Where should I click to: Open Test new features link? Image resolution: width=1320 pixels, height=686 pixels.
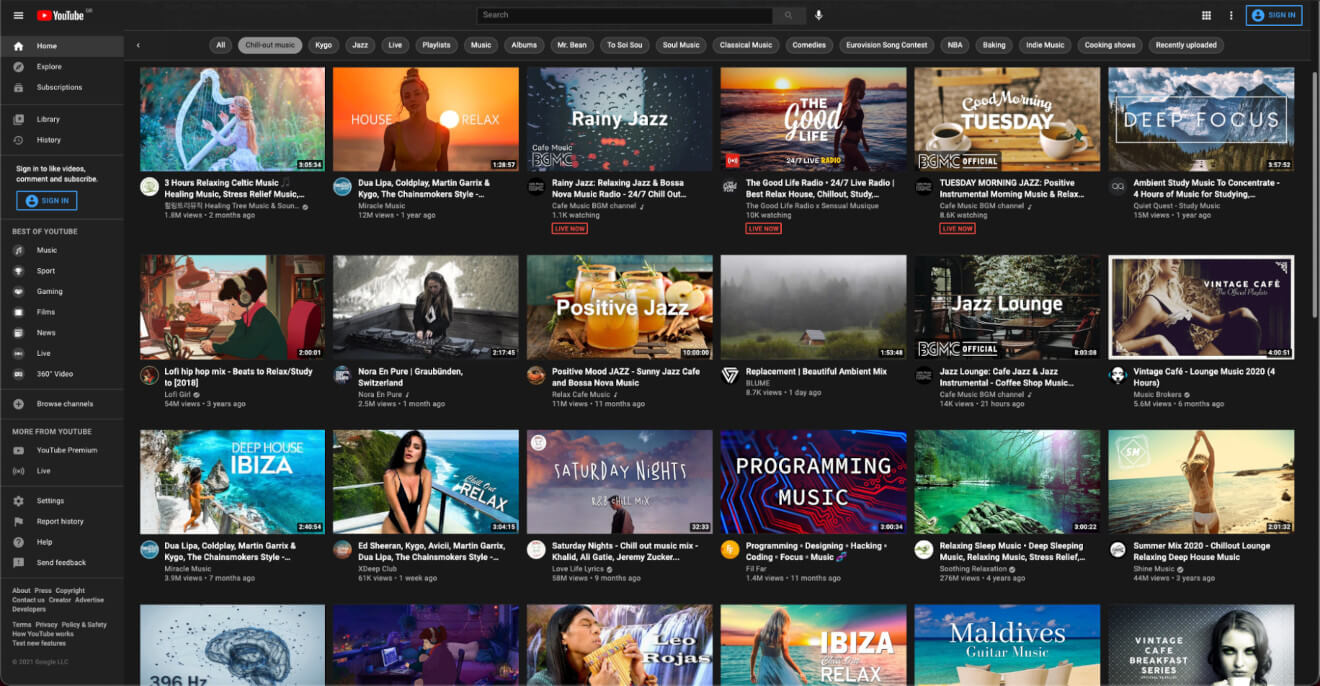40,643
